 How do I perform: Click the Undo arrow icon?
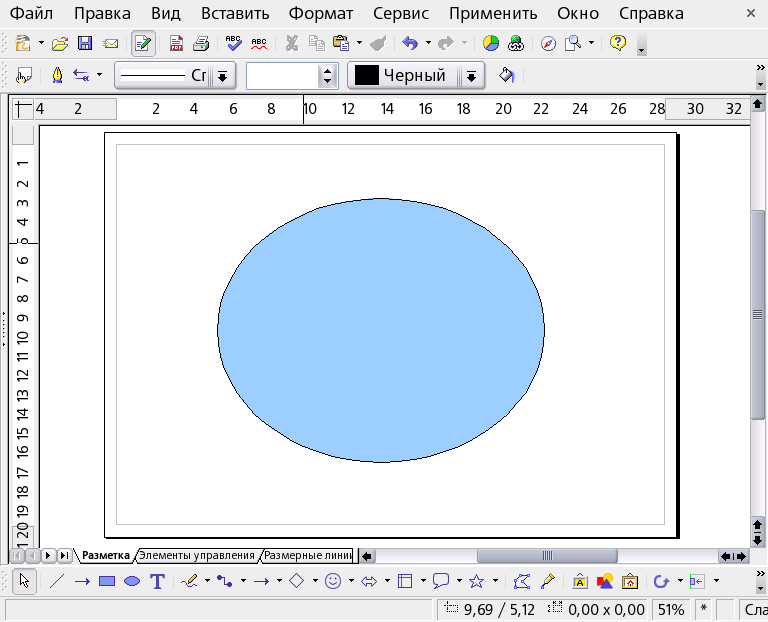pyautogui.click(x=409, y=43)
